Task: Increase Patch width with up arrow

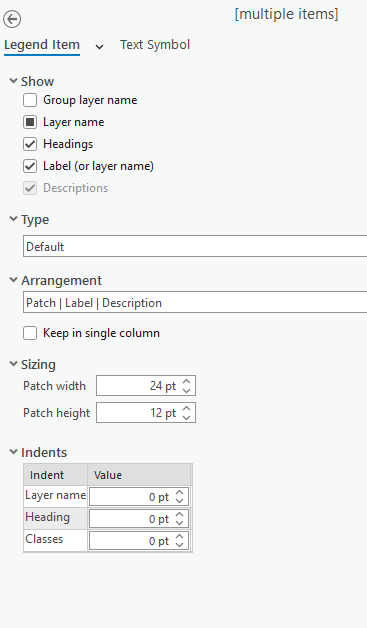Action: click(x=186, y=382)
